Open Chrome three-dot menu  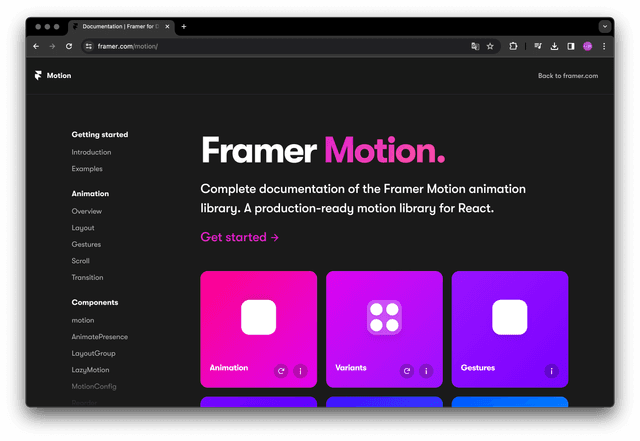[604, 47]
